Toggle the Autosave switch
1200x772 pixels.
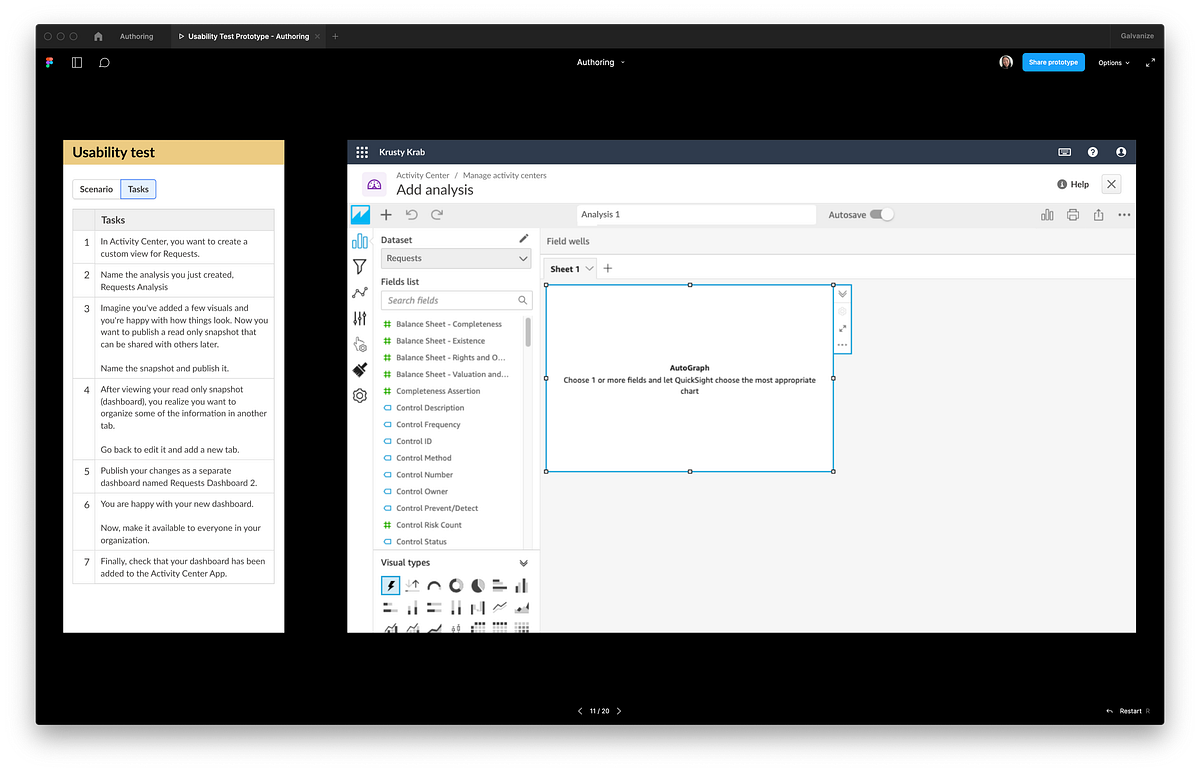tap(881, 214)
